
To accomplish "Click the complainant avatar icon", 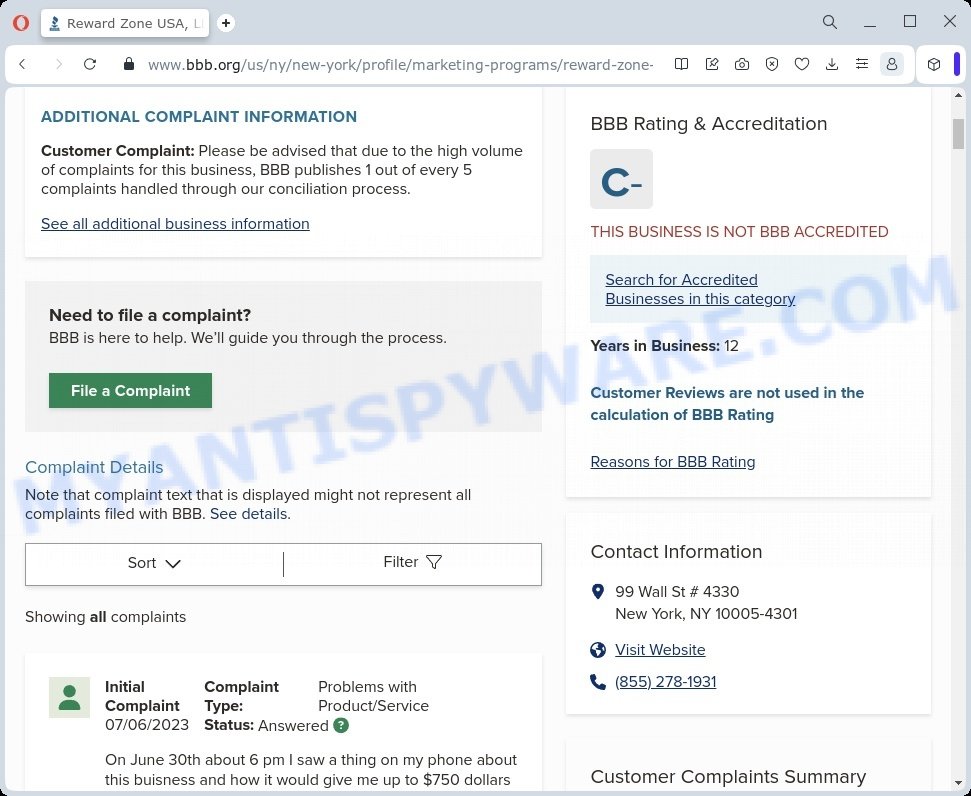I will tap(69, 698).
